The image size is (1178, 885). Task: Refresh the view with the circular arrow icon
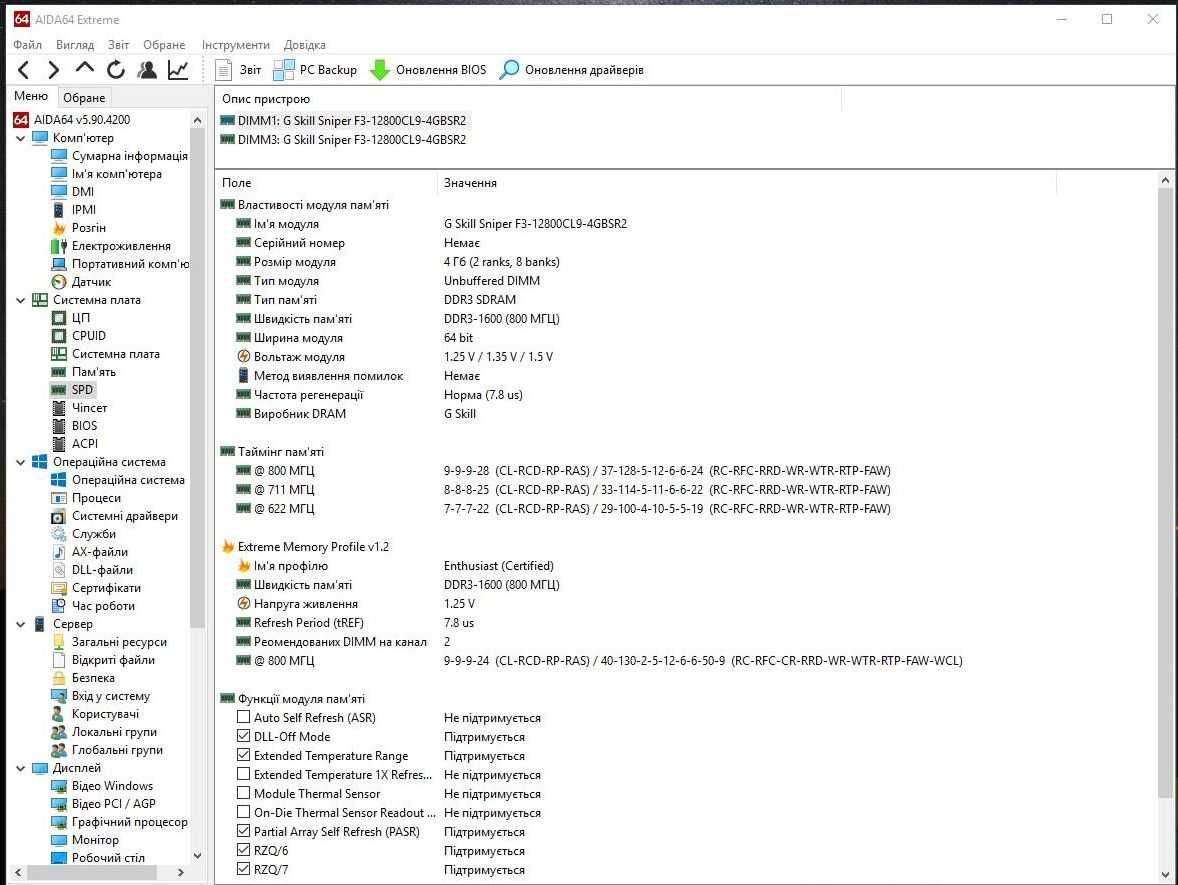(116, 70)
